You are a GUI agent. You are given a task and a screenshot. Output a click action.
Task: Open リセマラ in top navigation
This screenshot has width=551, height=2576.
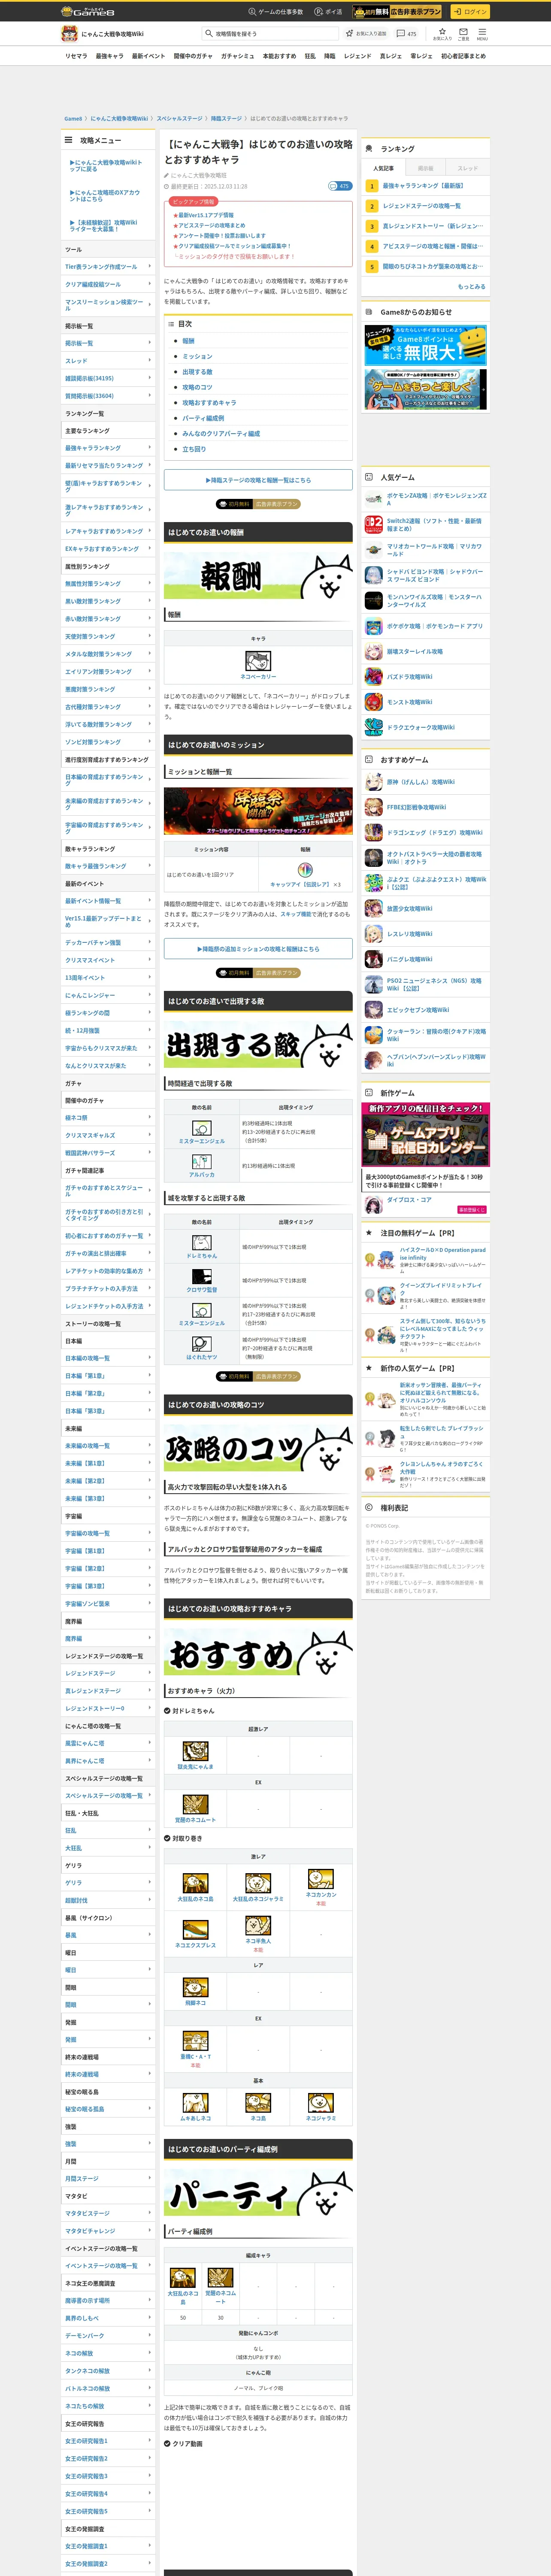coord(76,56)
